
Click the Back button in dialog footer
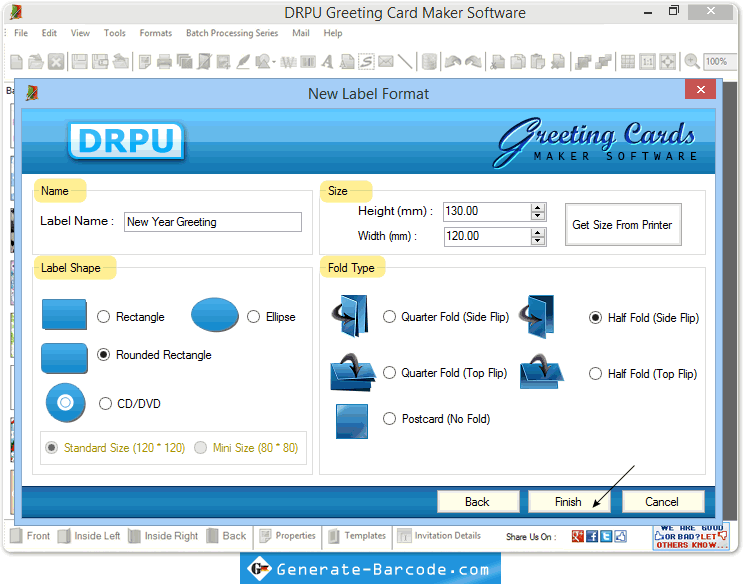point(477,501)
